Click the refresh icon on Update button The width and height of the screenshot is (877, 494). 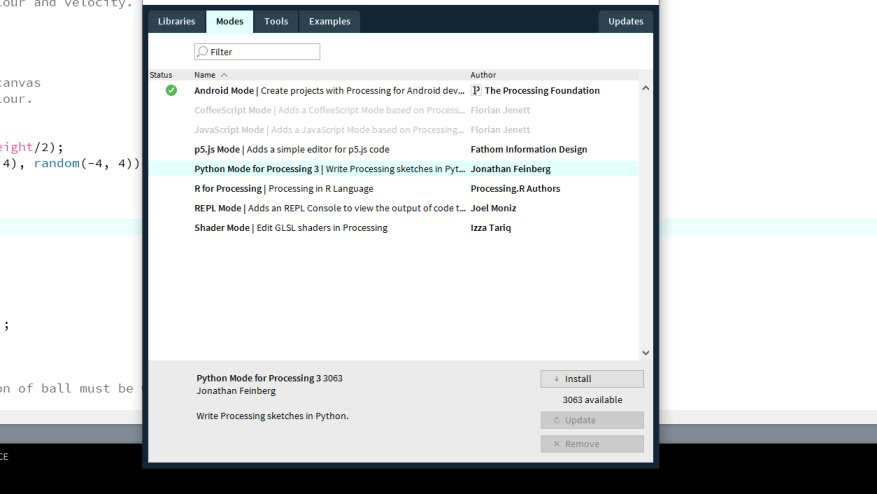pyautogui.click(x=556, y=420)
